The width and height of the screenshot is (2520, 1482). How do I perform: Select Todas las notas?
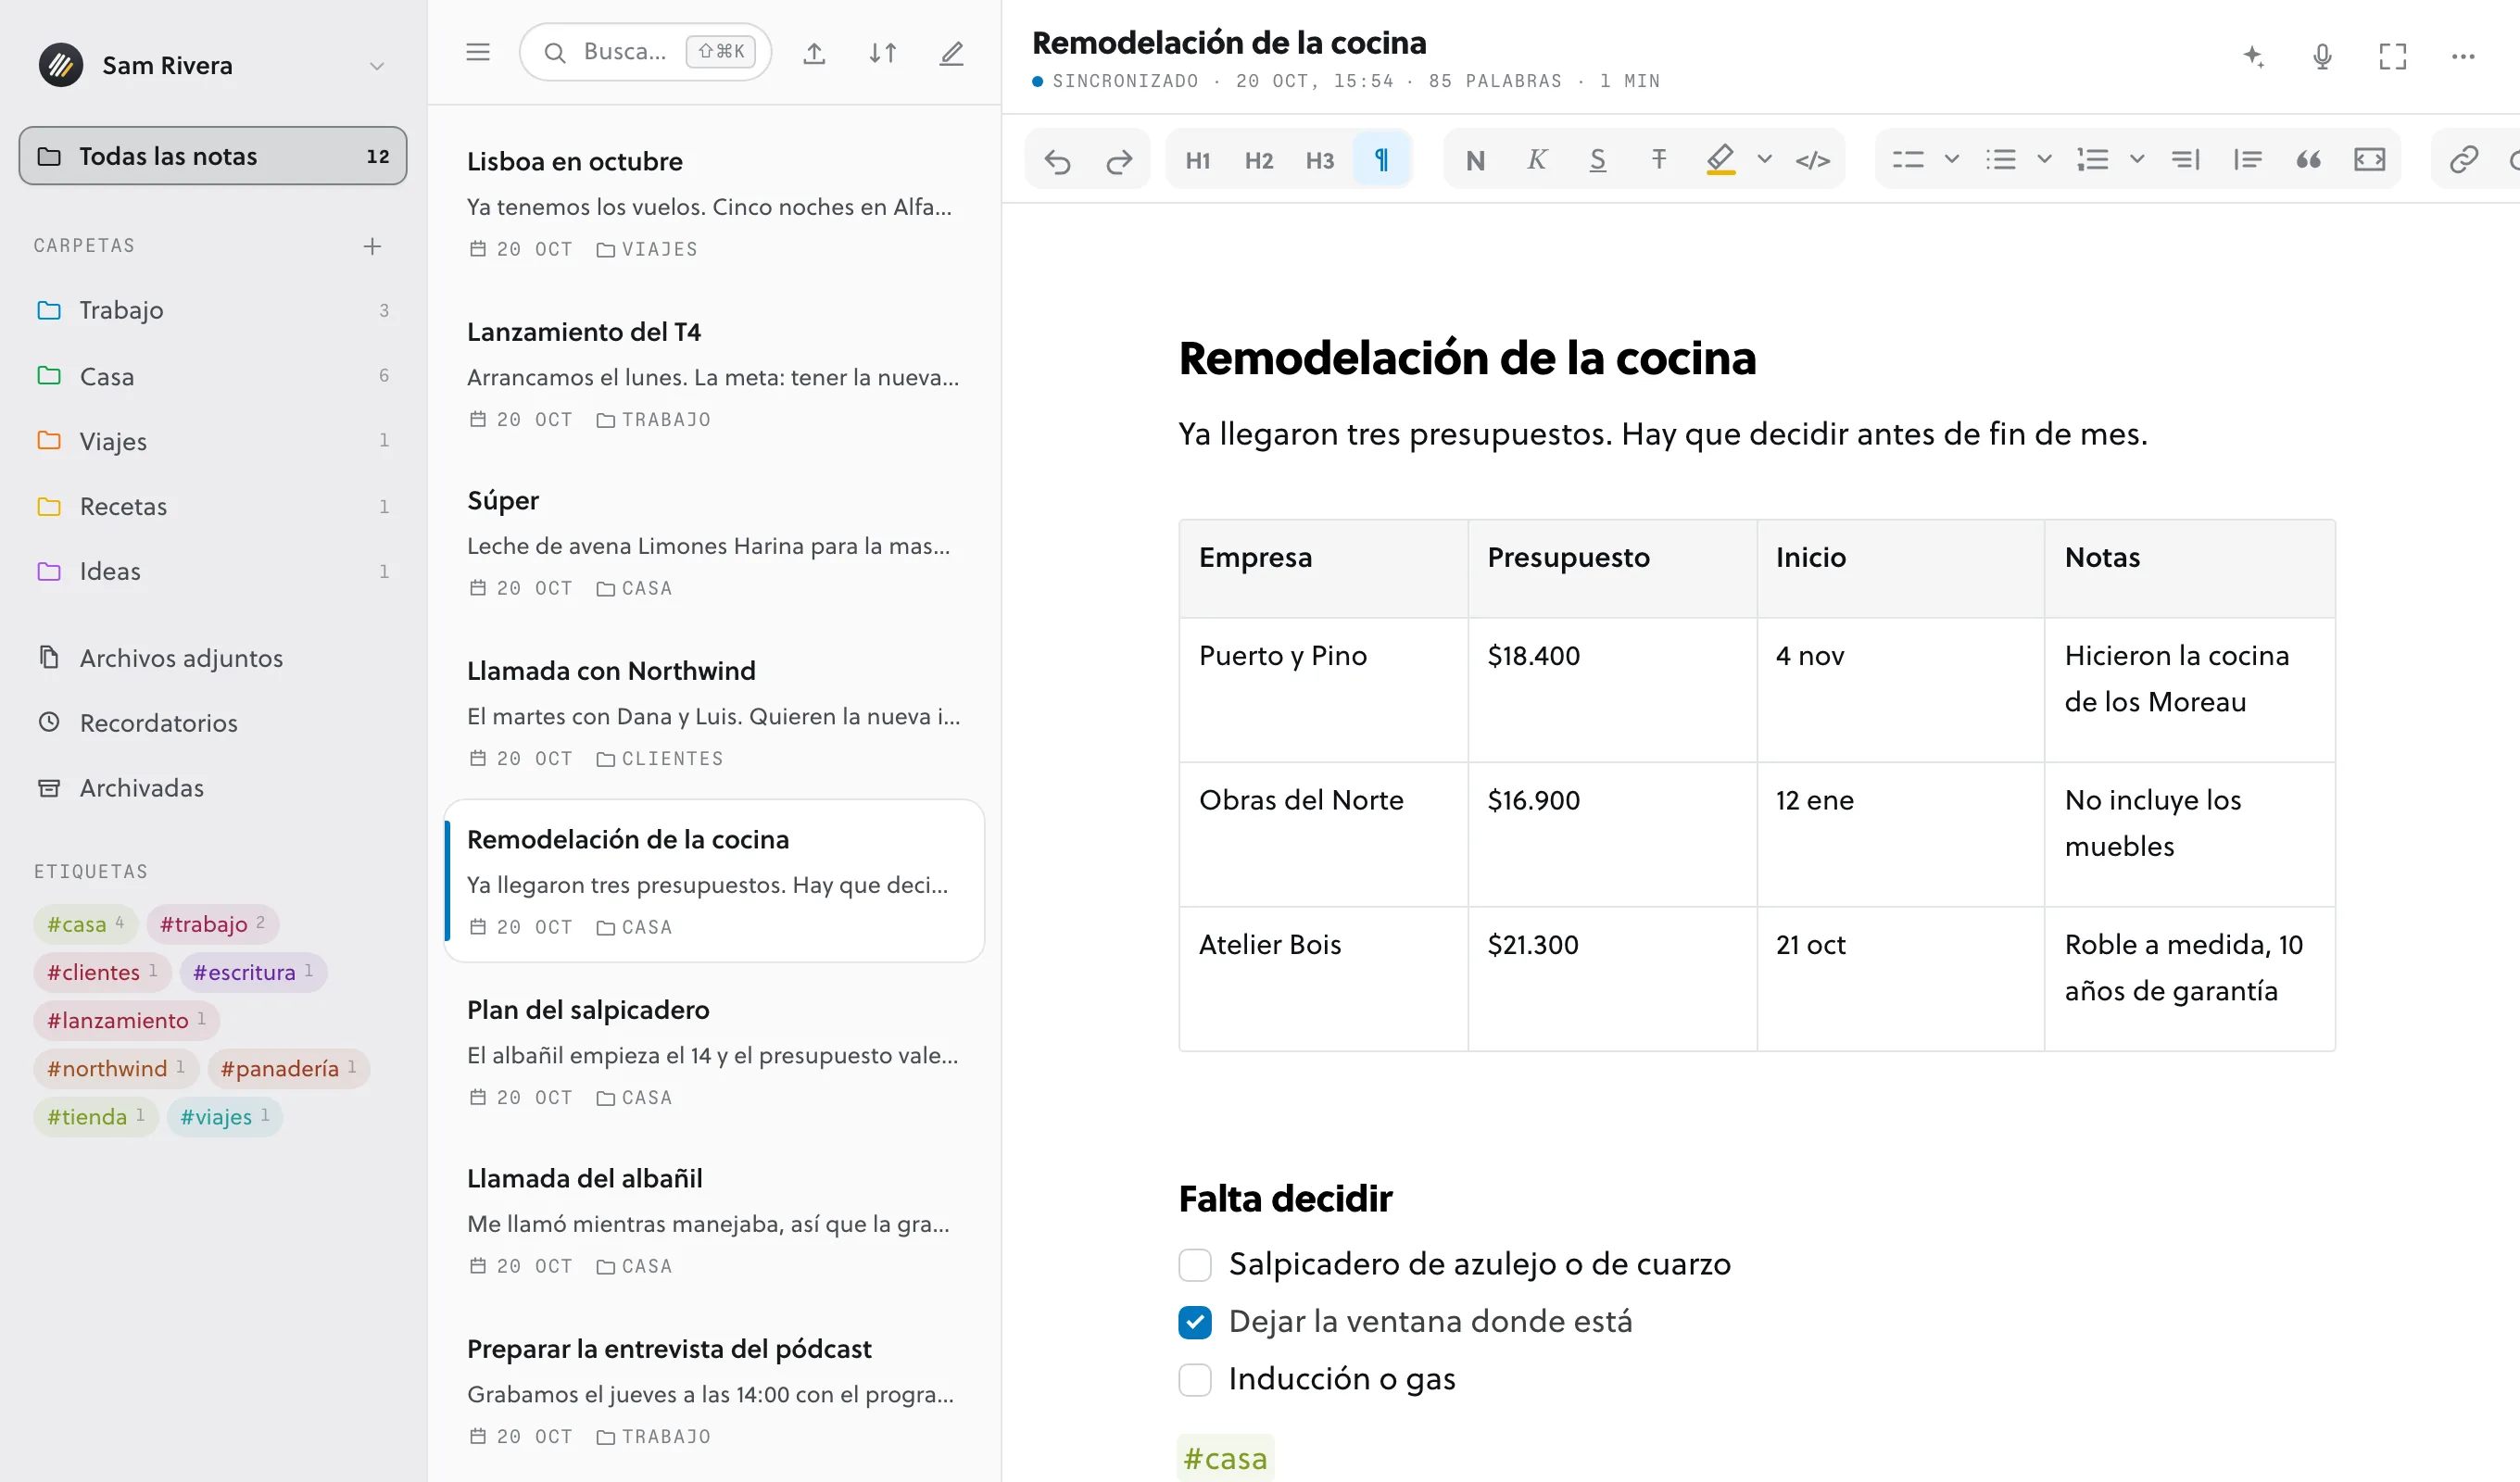pyautogui.click(x=213, y=156)
